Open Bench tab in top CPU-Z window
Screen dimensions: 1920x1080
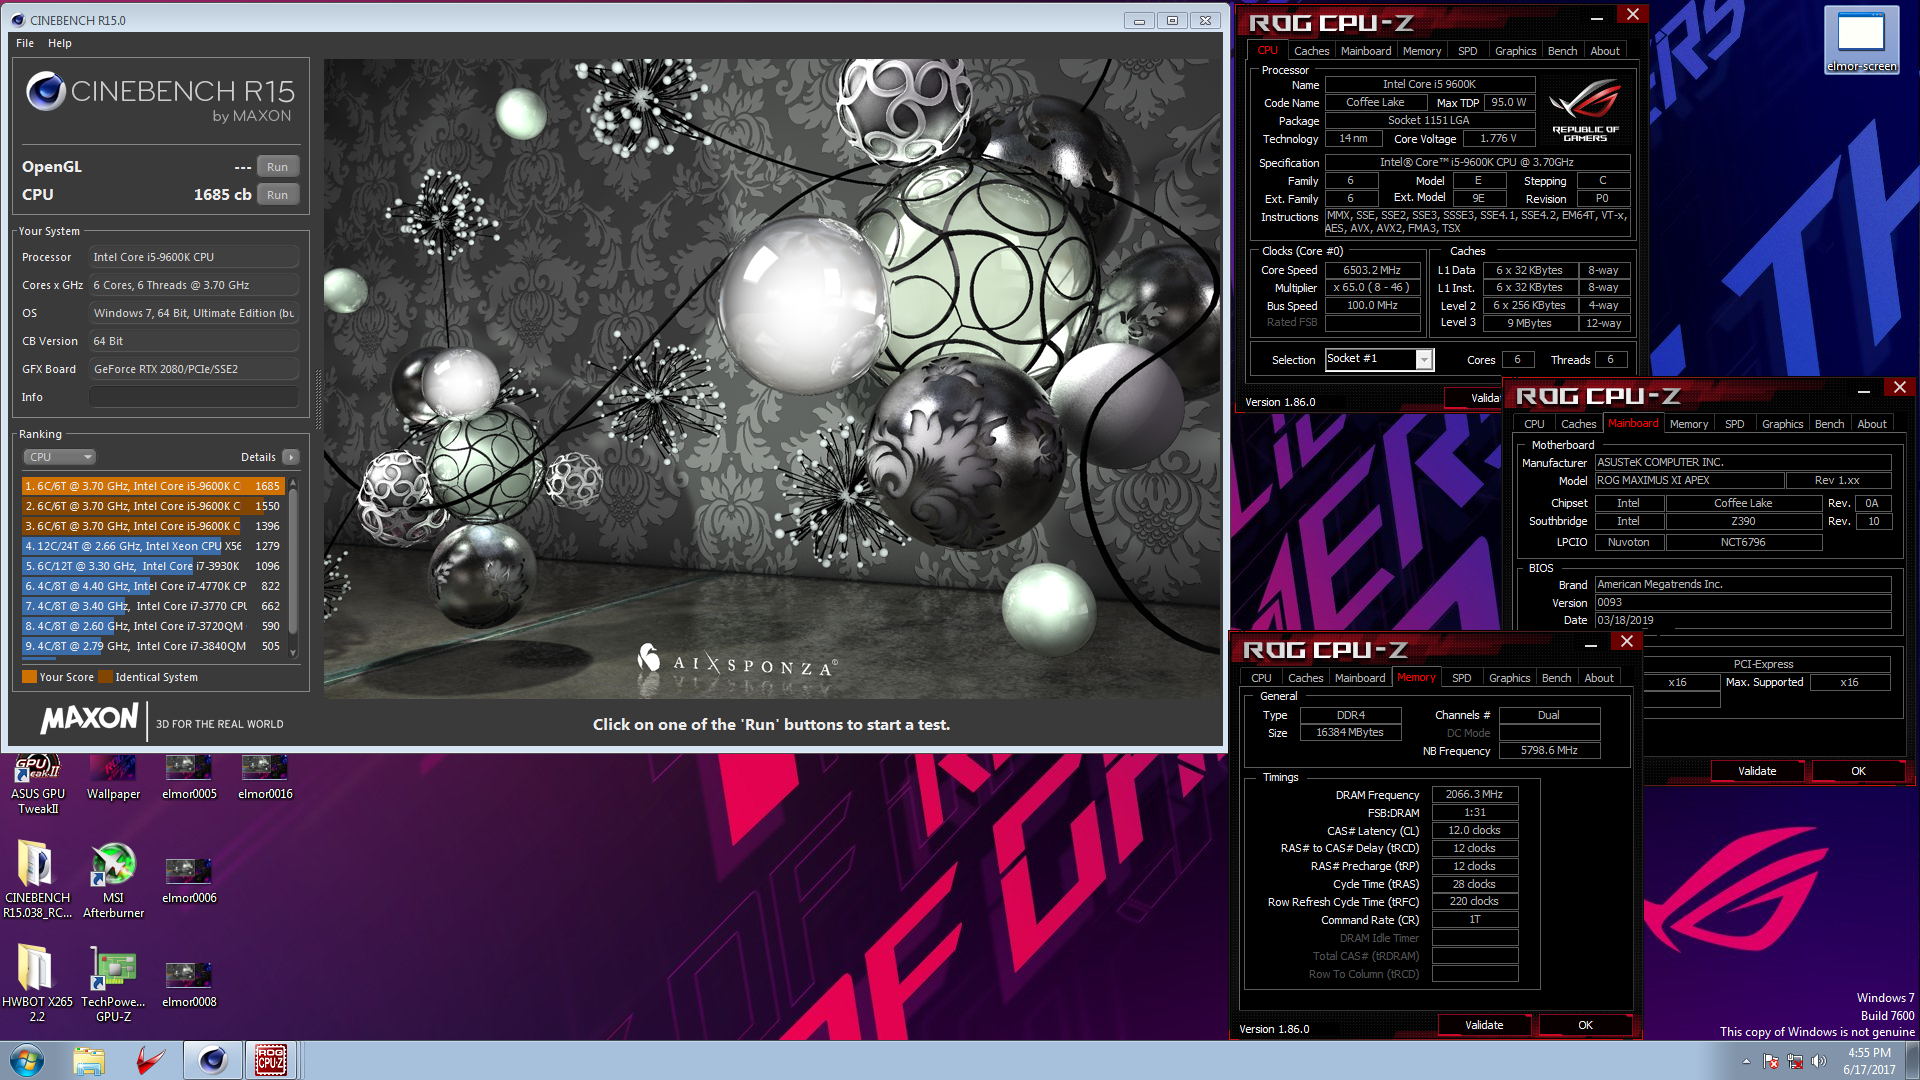pos(1562,51)
